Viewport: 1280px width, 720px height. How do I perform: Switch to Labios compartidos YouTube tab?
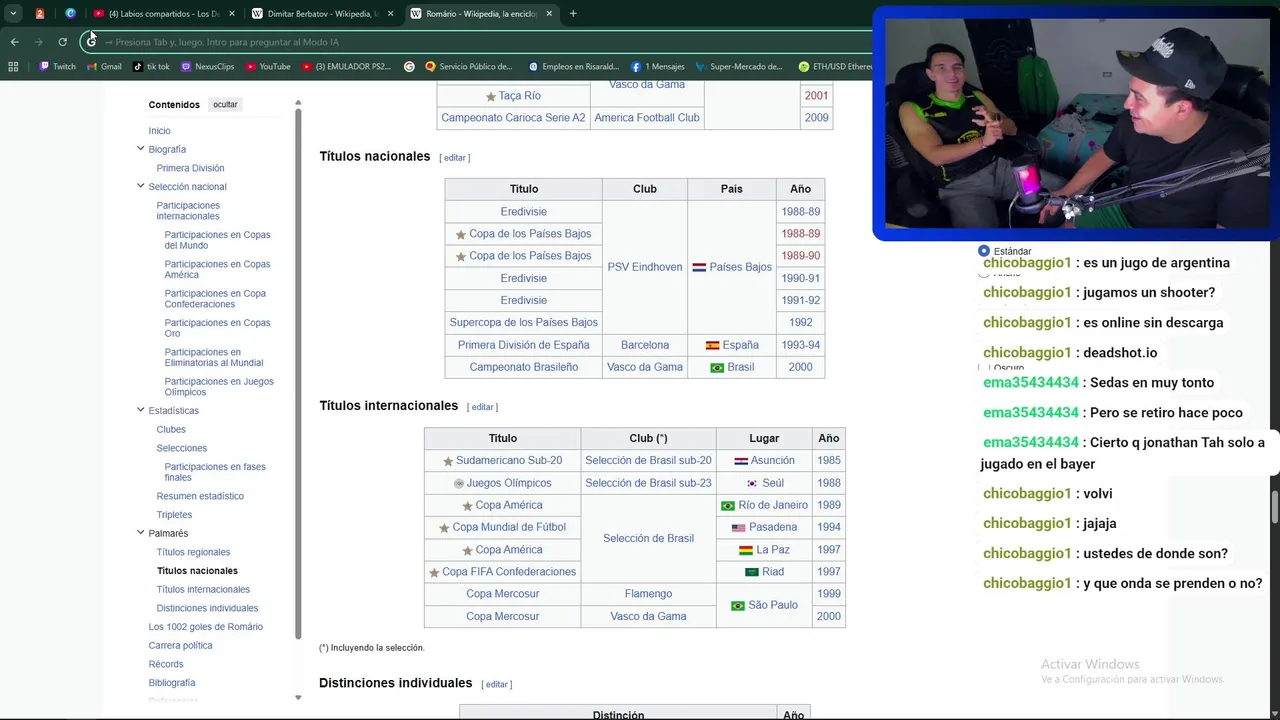[x=164, y=14]
